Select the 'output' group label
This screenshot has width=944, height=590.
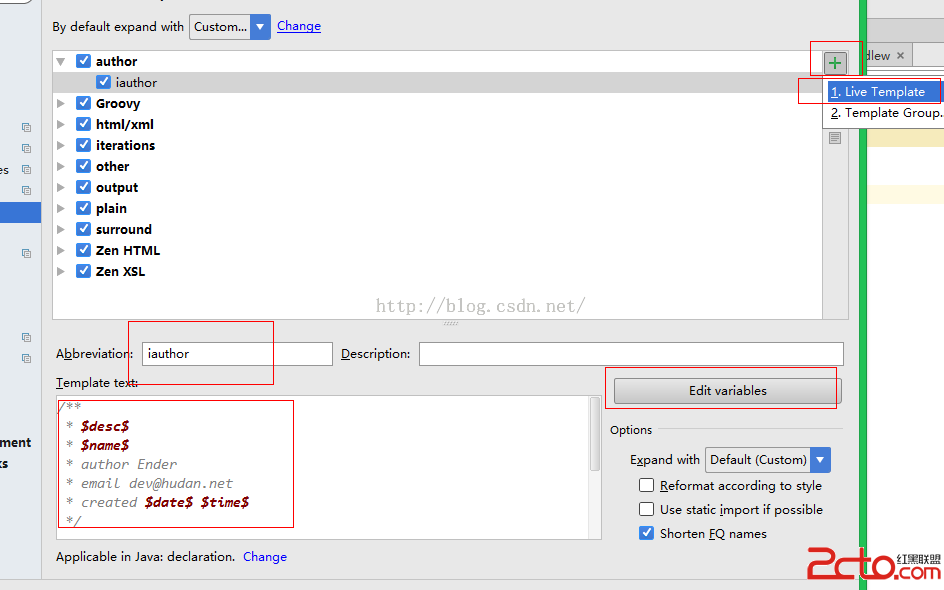[117, 188]
